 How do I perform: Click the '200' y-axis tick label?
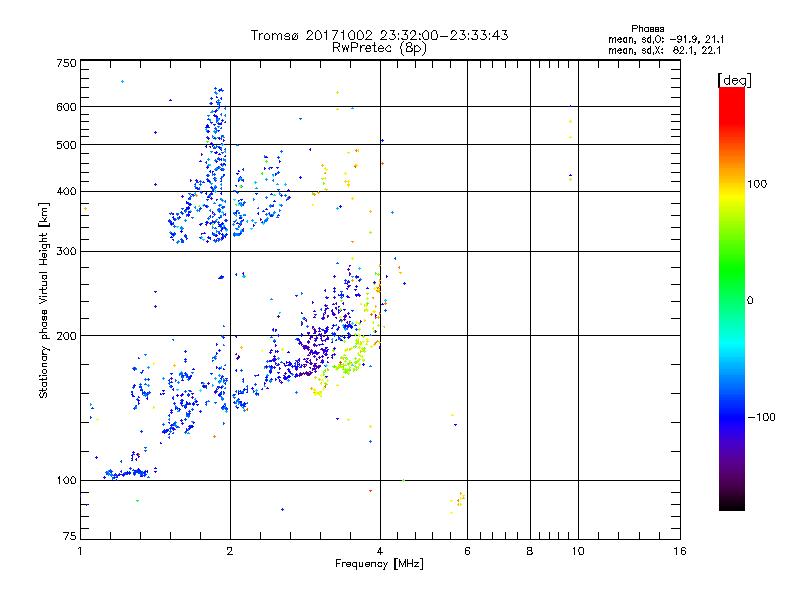(x=66, y=336)
